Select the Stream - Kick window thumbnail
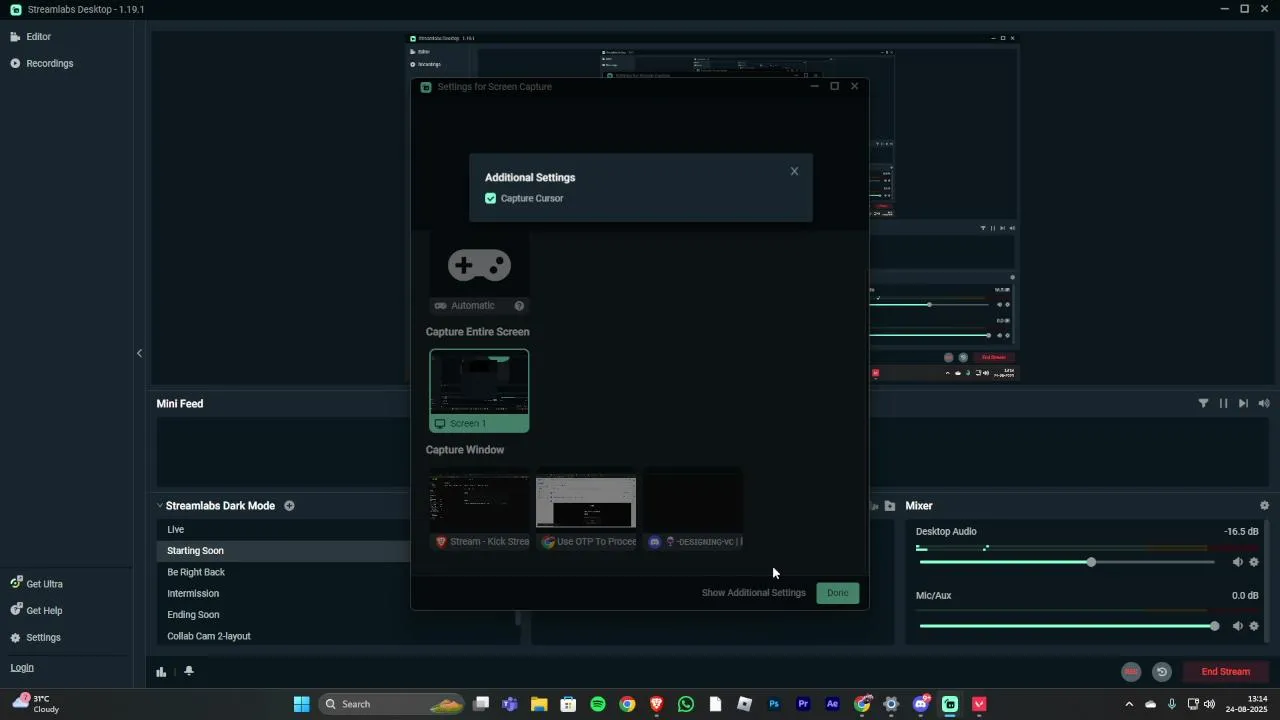The width and height of the screenshot is (1280, 720). (x=480, y=510)
